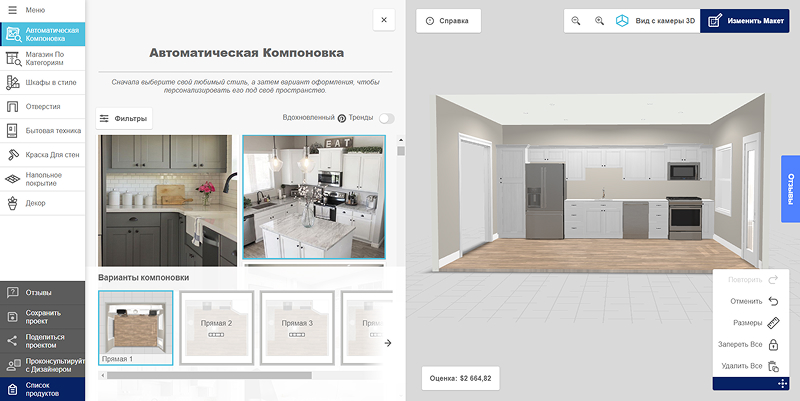Click the Размеры ruler icon
The height and width of the screenshot is (401, 800).
[773, 323]
